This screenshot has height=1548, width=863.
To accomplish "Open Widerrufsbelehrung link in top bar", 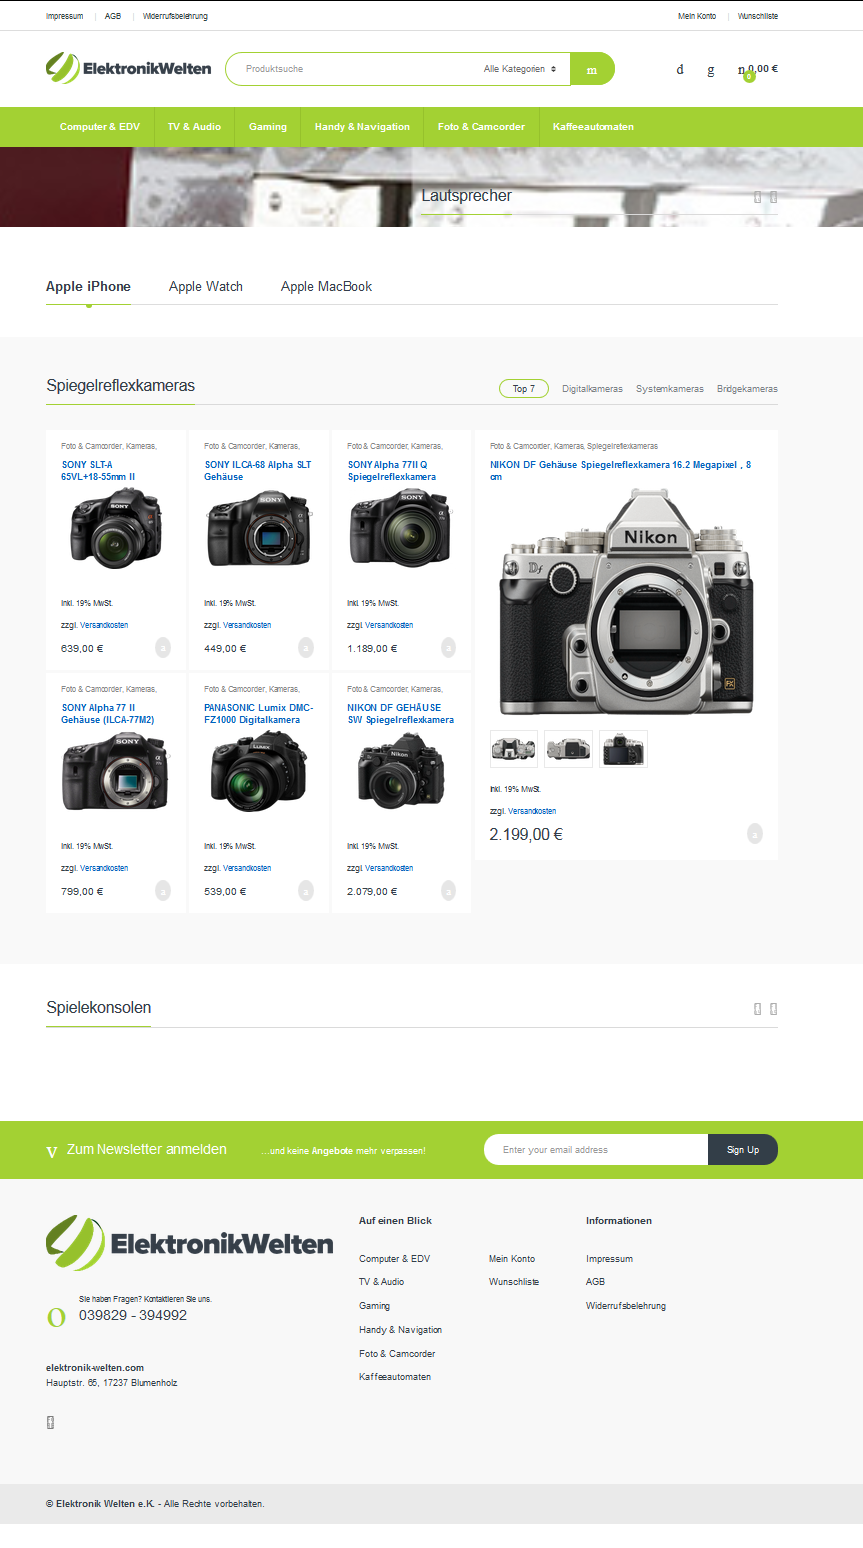I will point(175,16).
